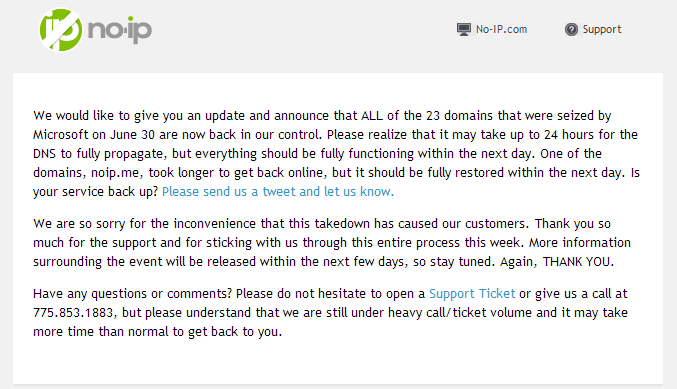Click the question mark Support icon
Image resolution: width=677 pixels, height=389 pixels.
click(571, 29)
